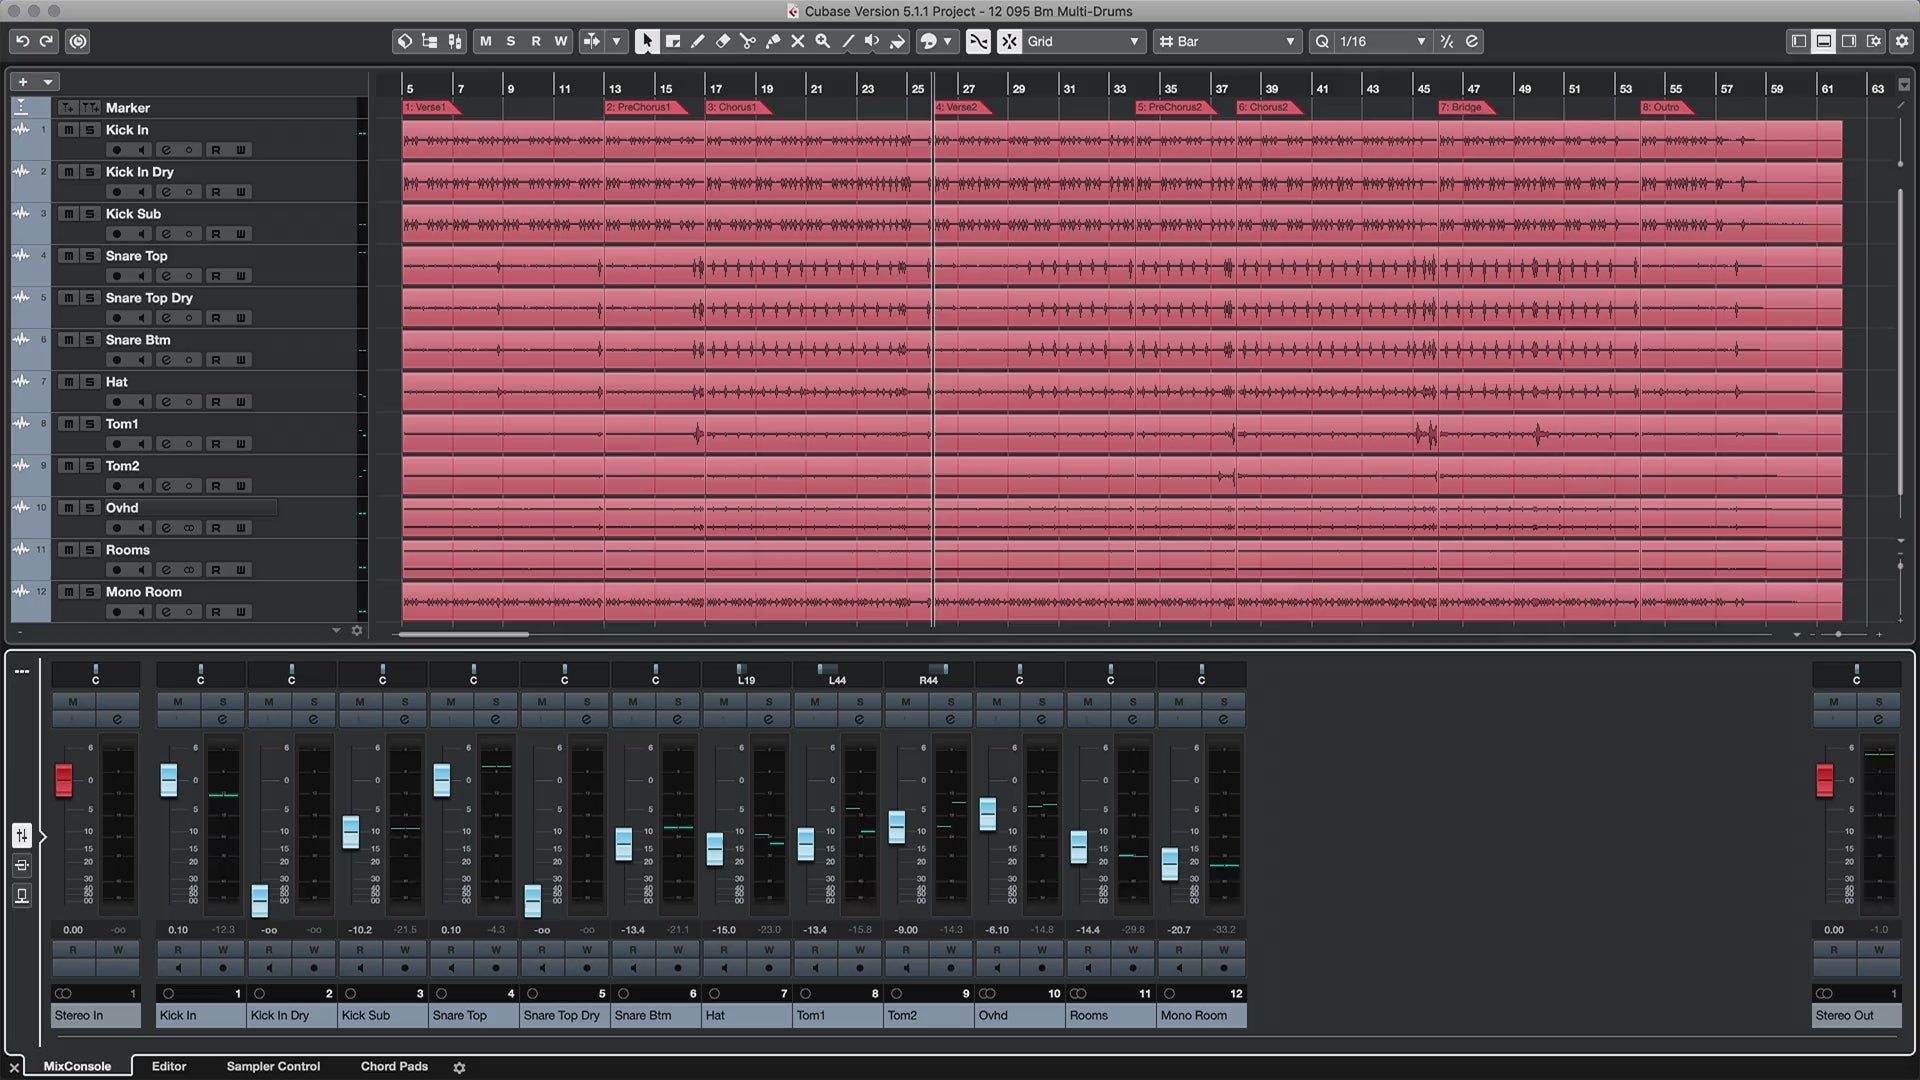
Task: Click the Stereo Out red fader handle
Action: [x=1825, y=781]
